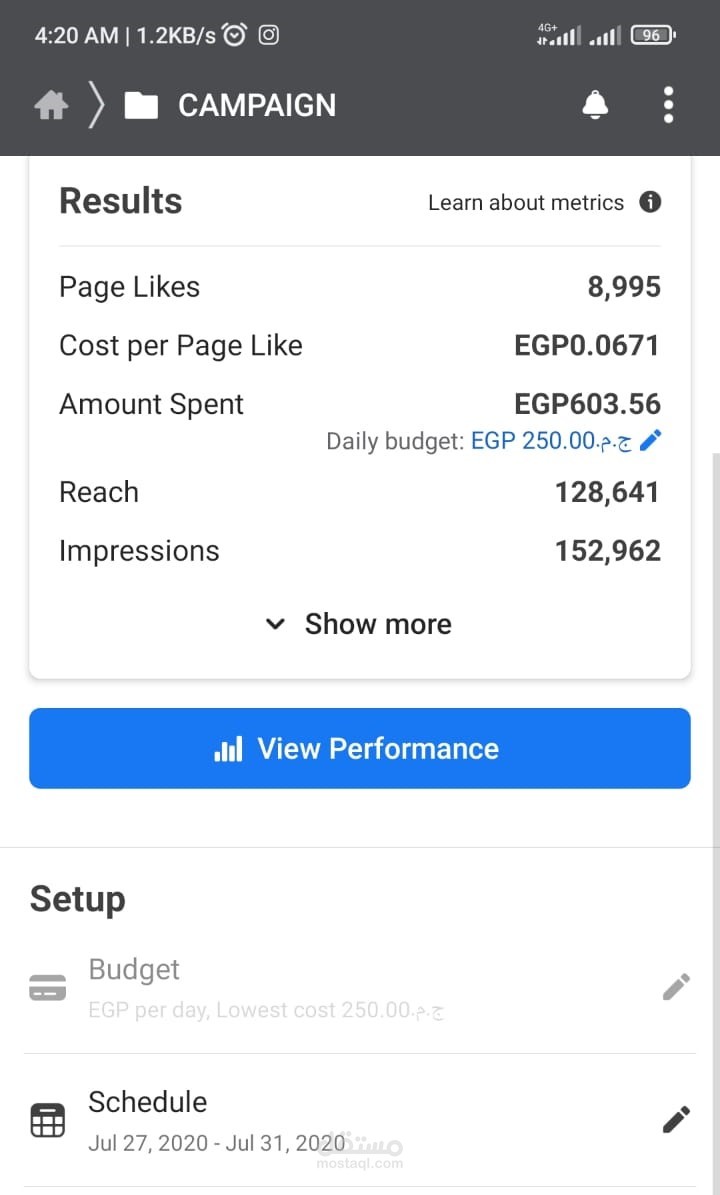Expand results with Show more

point(378,624)
